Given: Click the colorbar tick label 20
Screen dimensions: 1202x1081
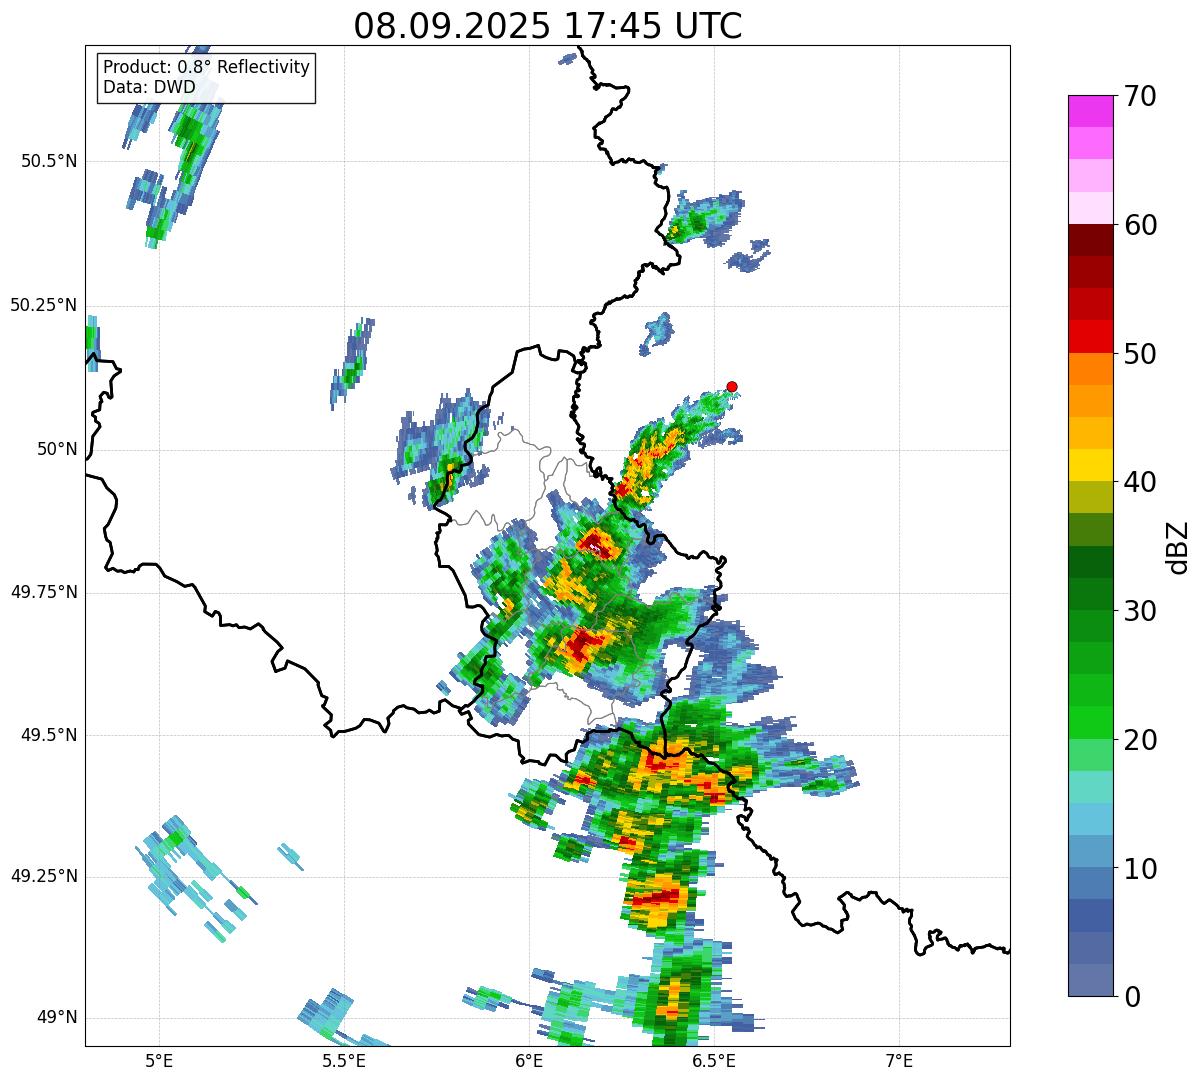Looking at the screenshot, I should pos(1140,740).
